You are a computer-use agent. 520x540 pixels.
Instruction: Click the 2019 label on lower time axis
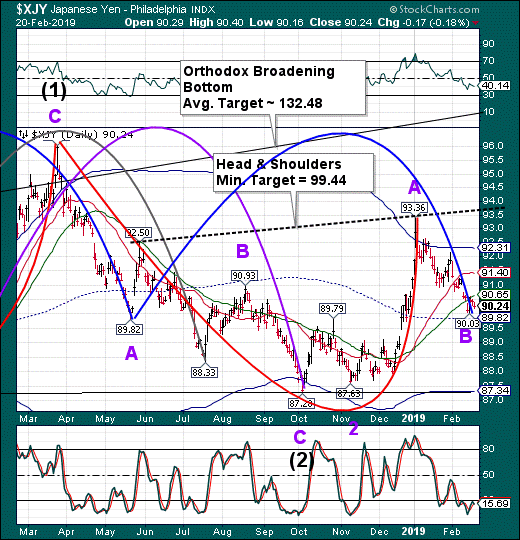click(x=414, y=531)
